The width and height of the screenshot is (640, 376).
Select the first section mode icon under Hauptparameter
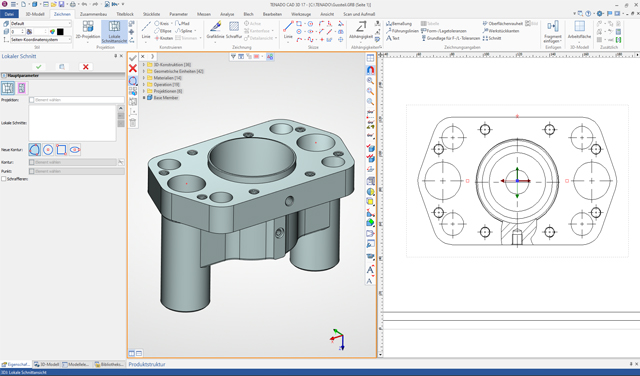[8, 88]
